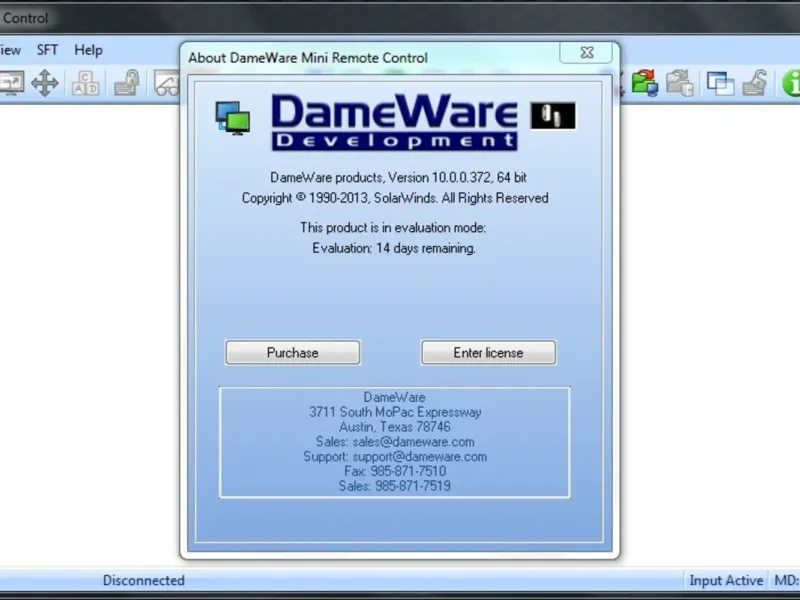
Task: Click "This product is in evaluation mode:" text
Action: point(393,228)
